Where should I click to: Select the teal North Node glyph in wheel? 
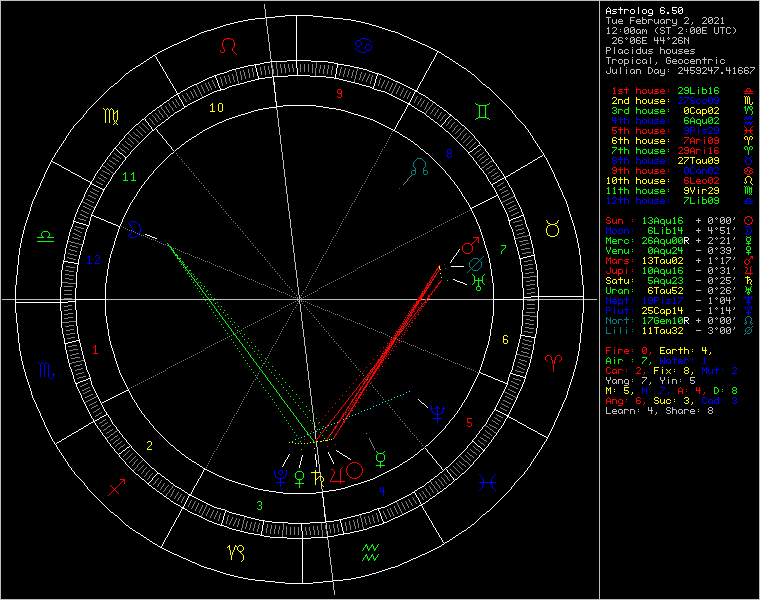click(x=419, y=167)
